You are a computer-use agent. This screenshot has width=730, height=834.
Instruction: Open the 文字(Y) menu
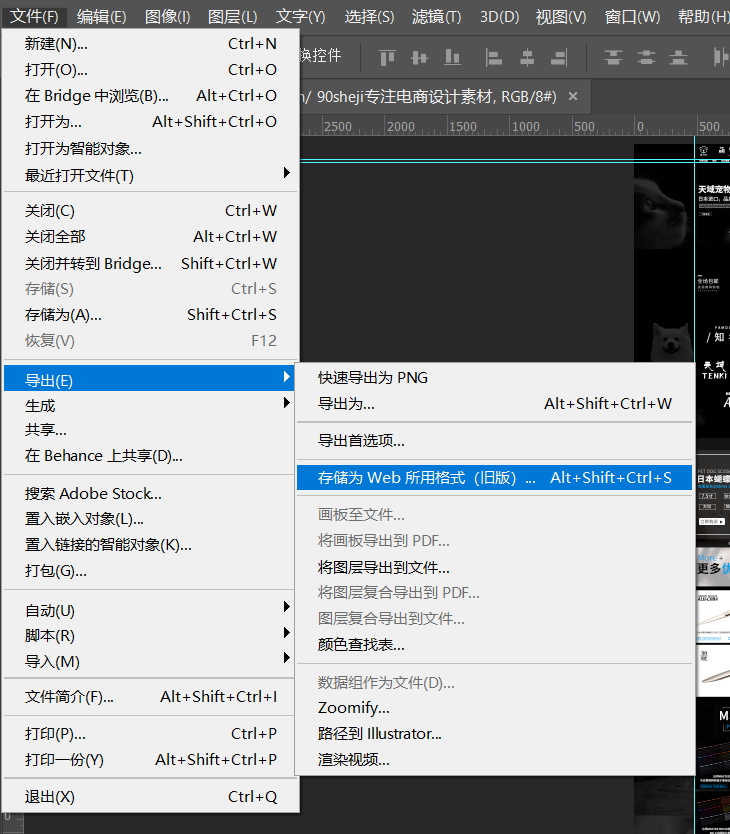pos(300,17)
